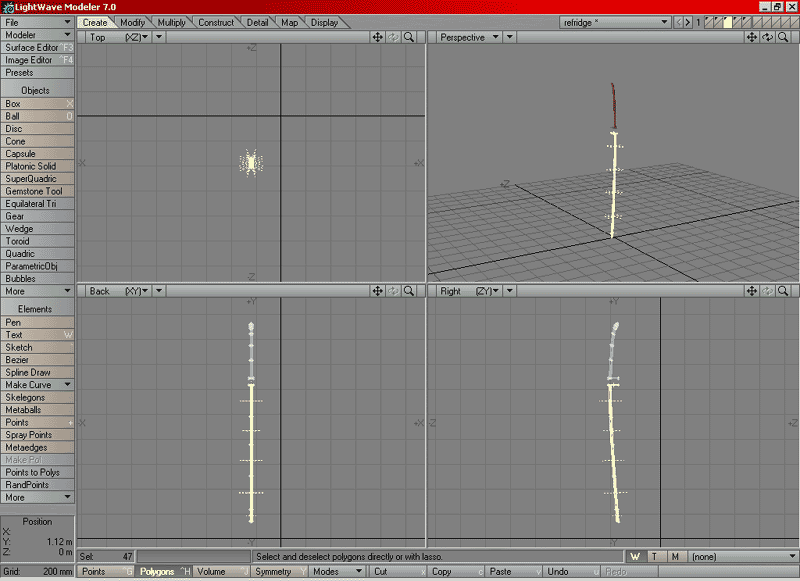This screenshot has width=800, height=581.
Task: Open the Back (XY) view type dropdown
Action: 119,291
